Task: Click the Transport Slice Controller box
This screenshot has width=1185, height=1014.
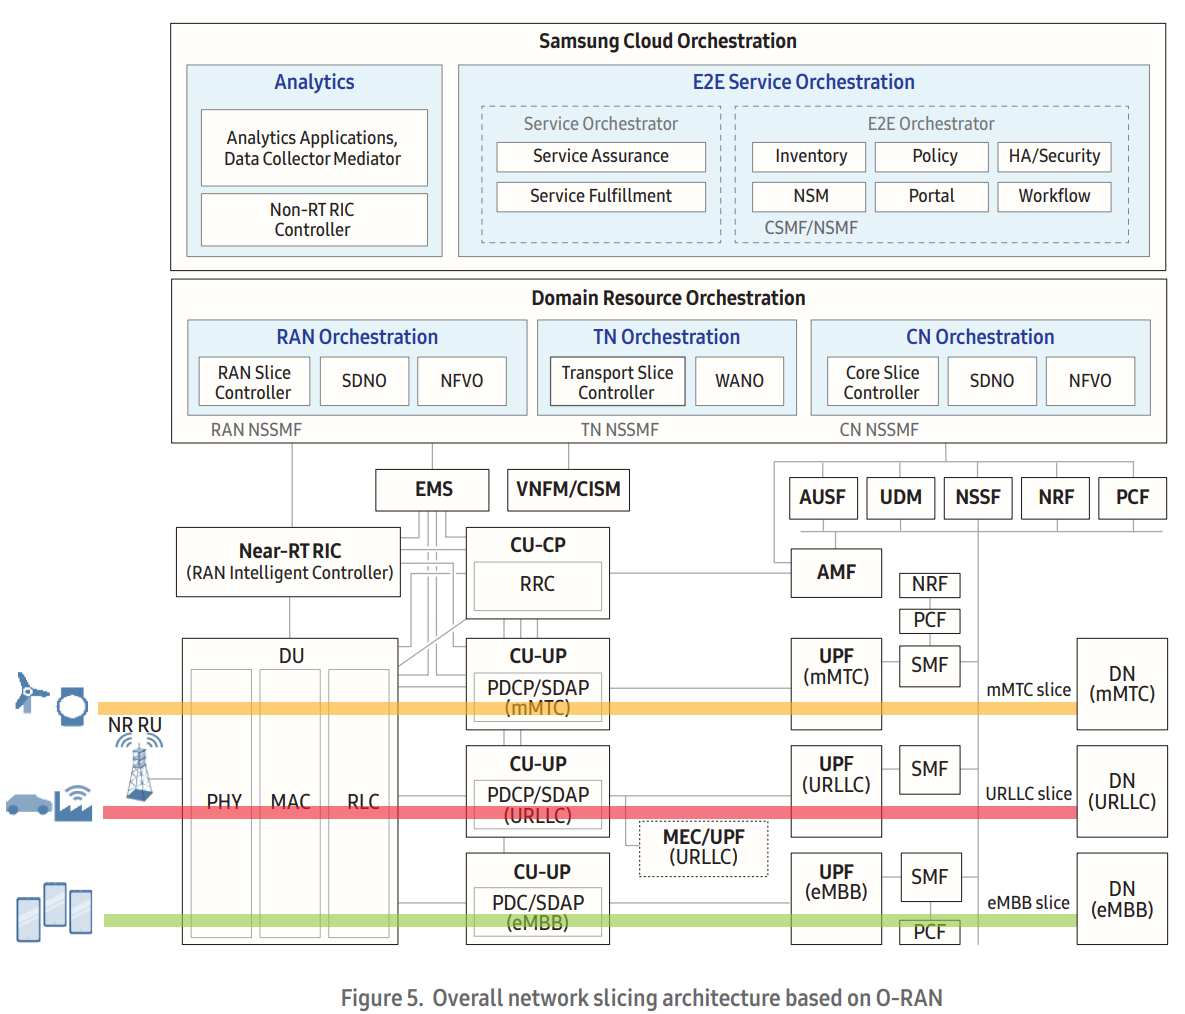Action: (617, 382)
